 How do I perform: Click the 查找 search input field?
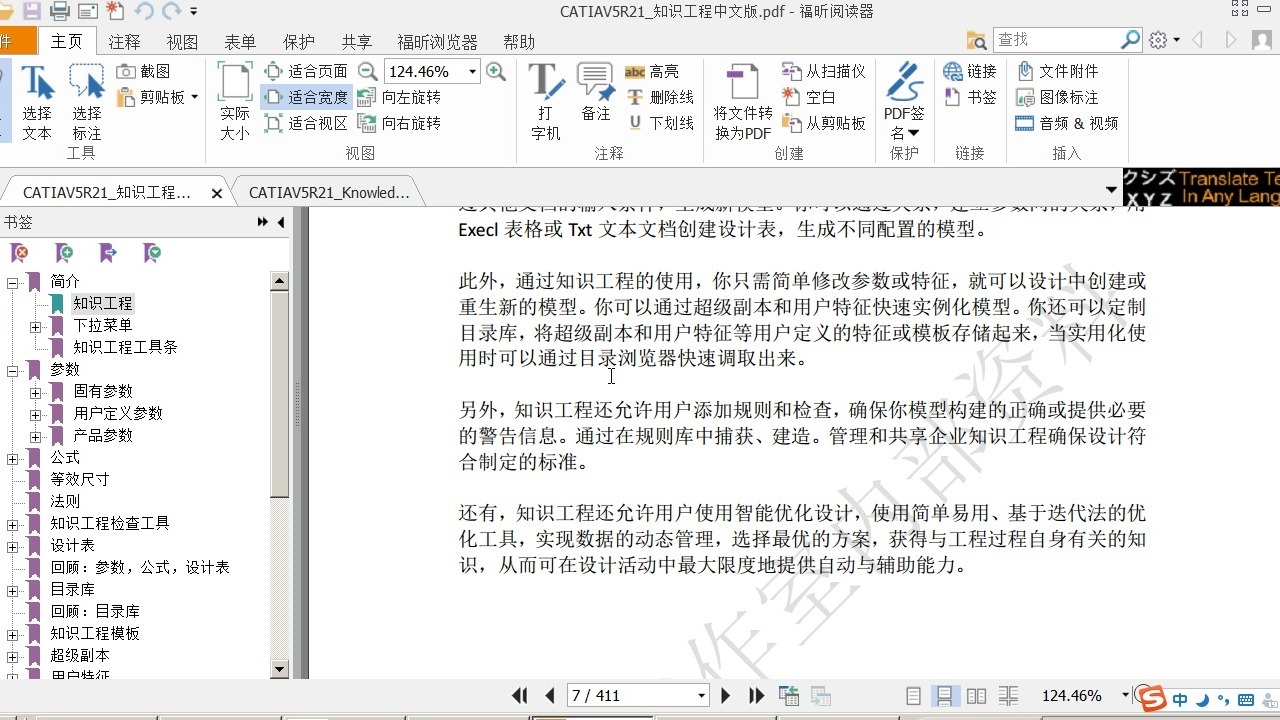coord(1056,40)
